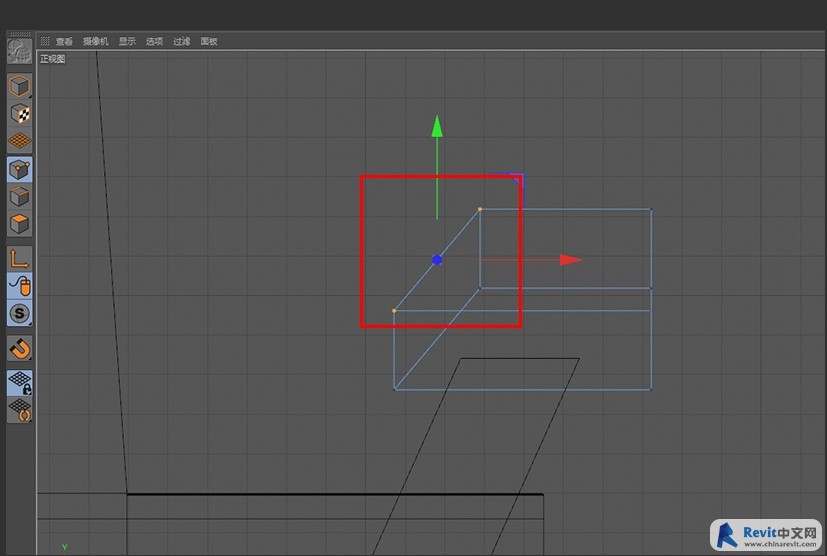This screenshot has height=556, width=827.
Task: Toggle the Enable Axis L-shaped icon
Action: (x=20, y=259)
